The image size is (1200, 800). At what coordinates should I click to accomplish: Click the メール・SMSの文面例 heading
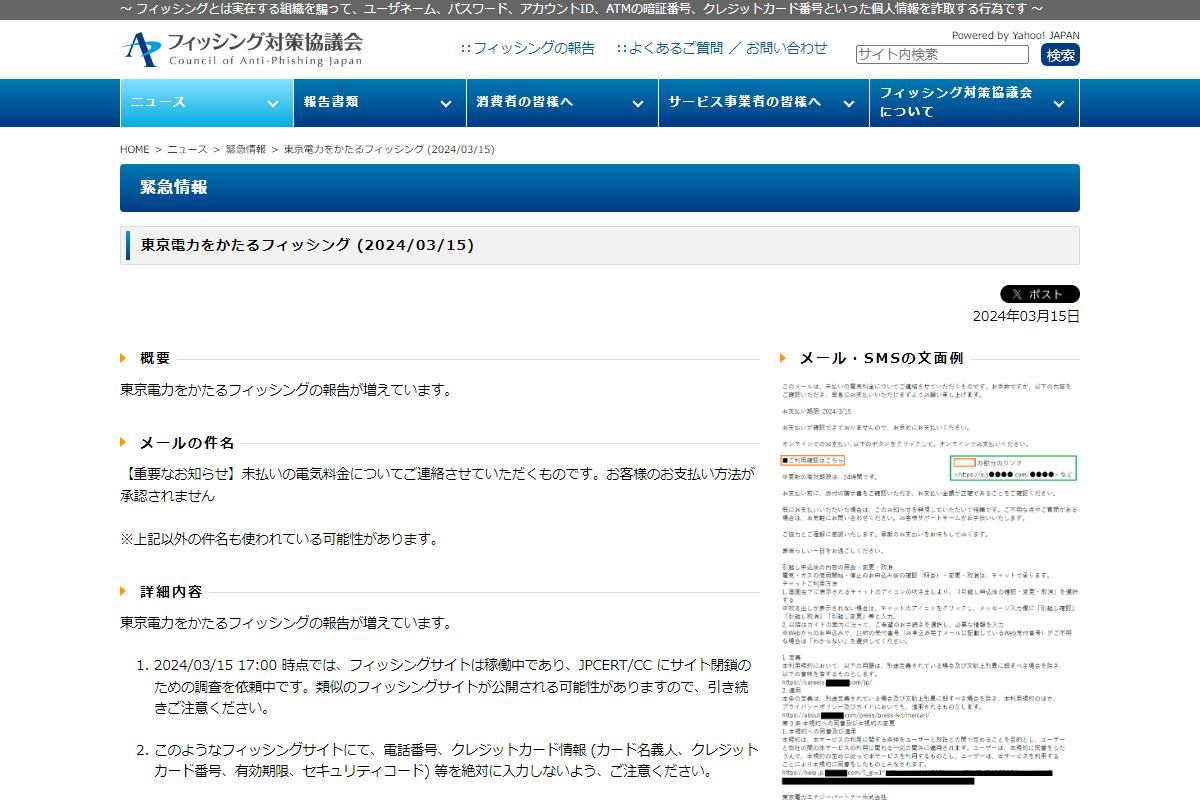pos(881,358)
